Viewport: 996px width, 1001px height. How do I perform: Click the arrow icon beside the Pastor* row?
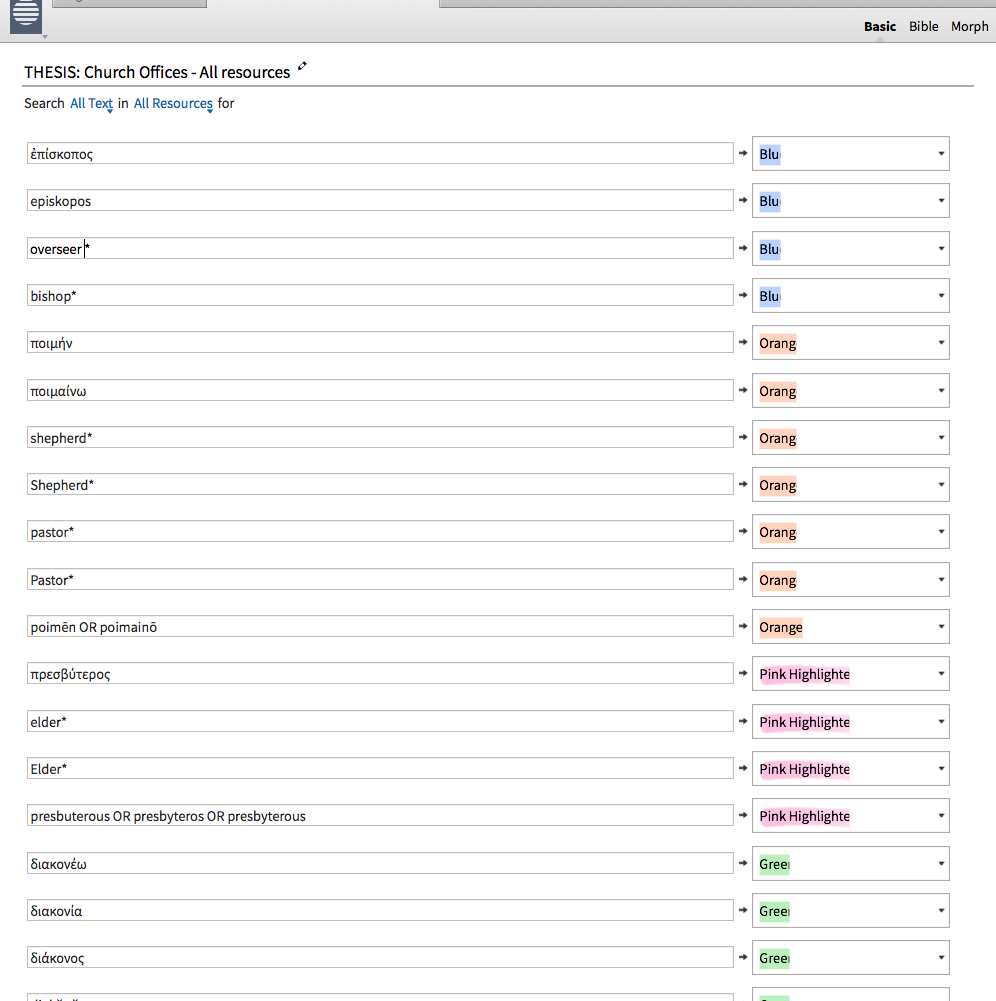pyautogui.click(x=742, y=579)
